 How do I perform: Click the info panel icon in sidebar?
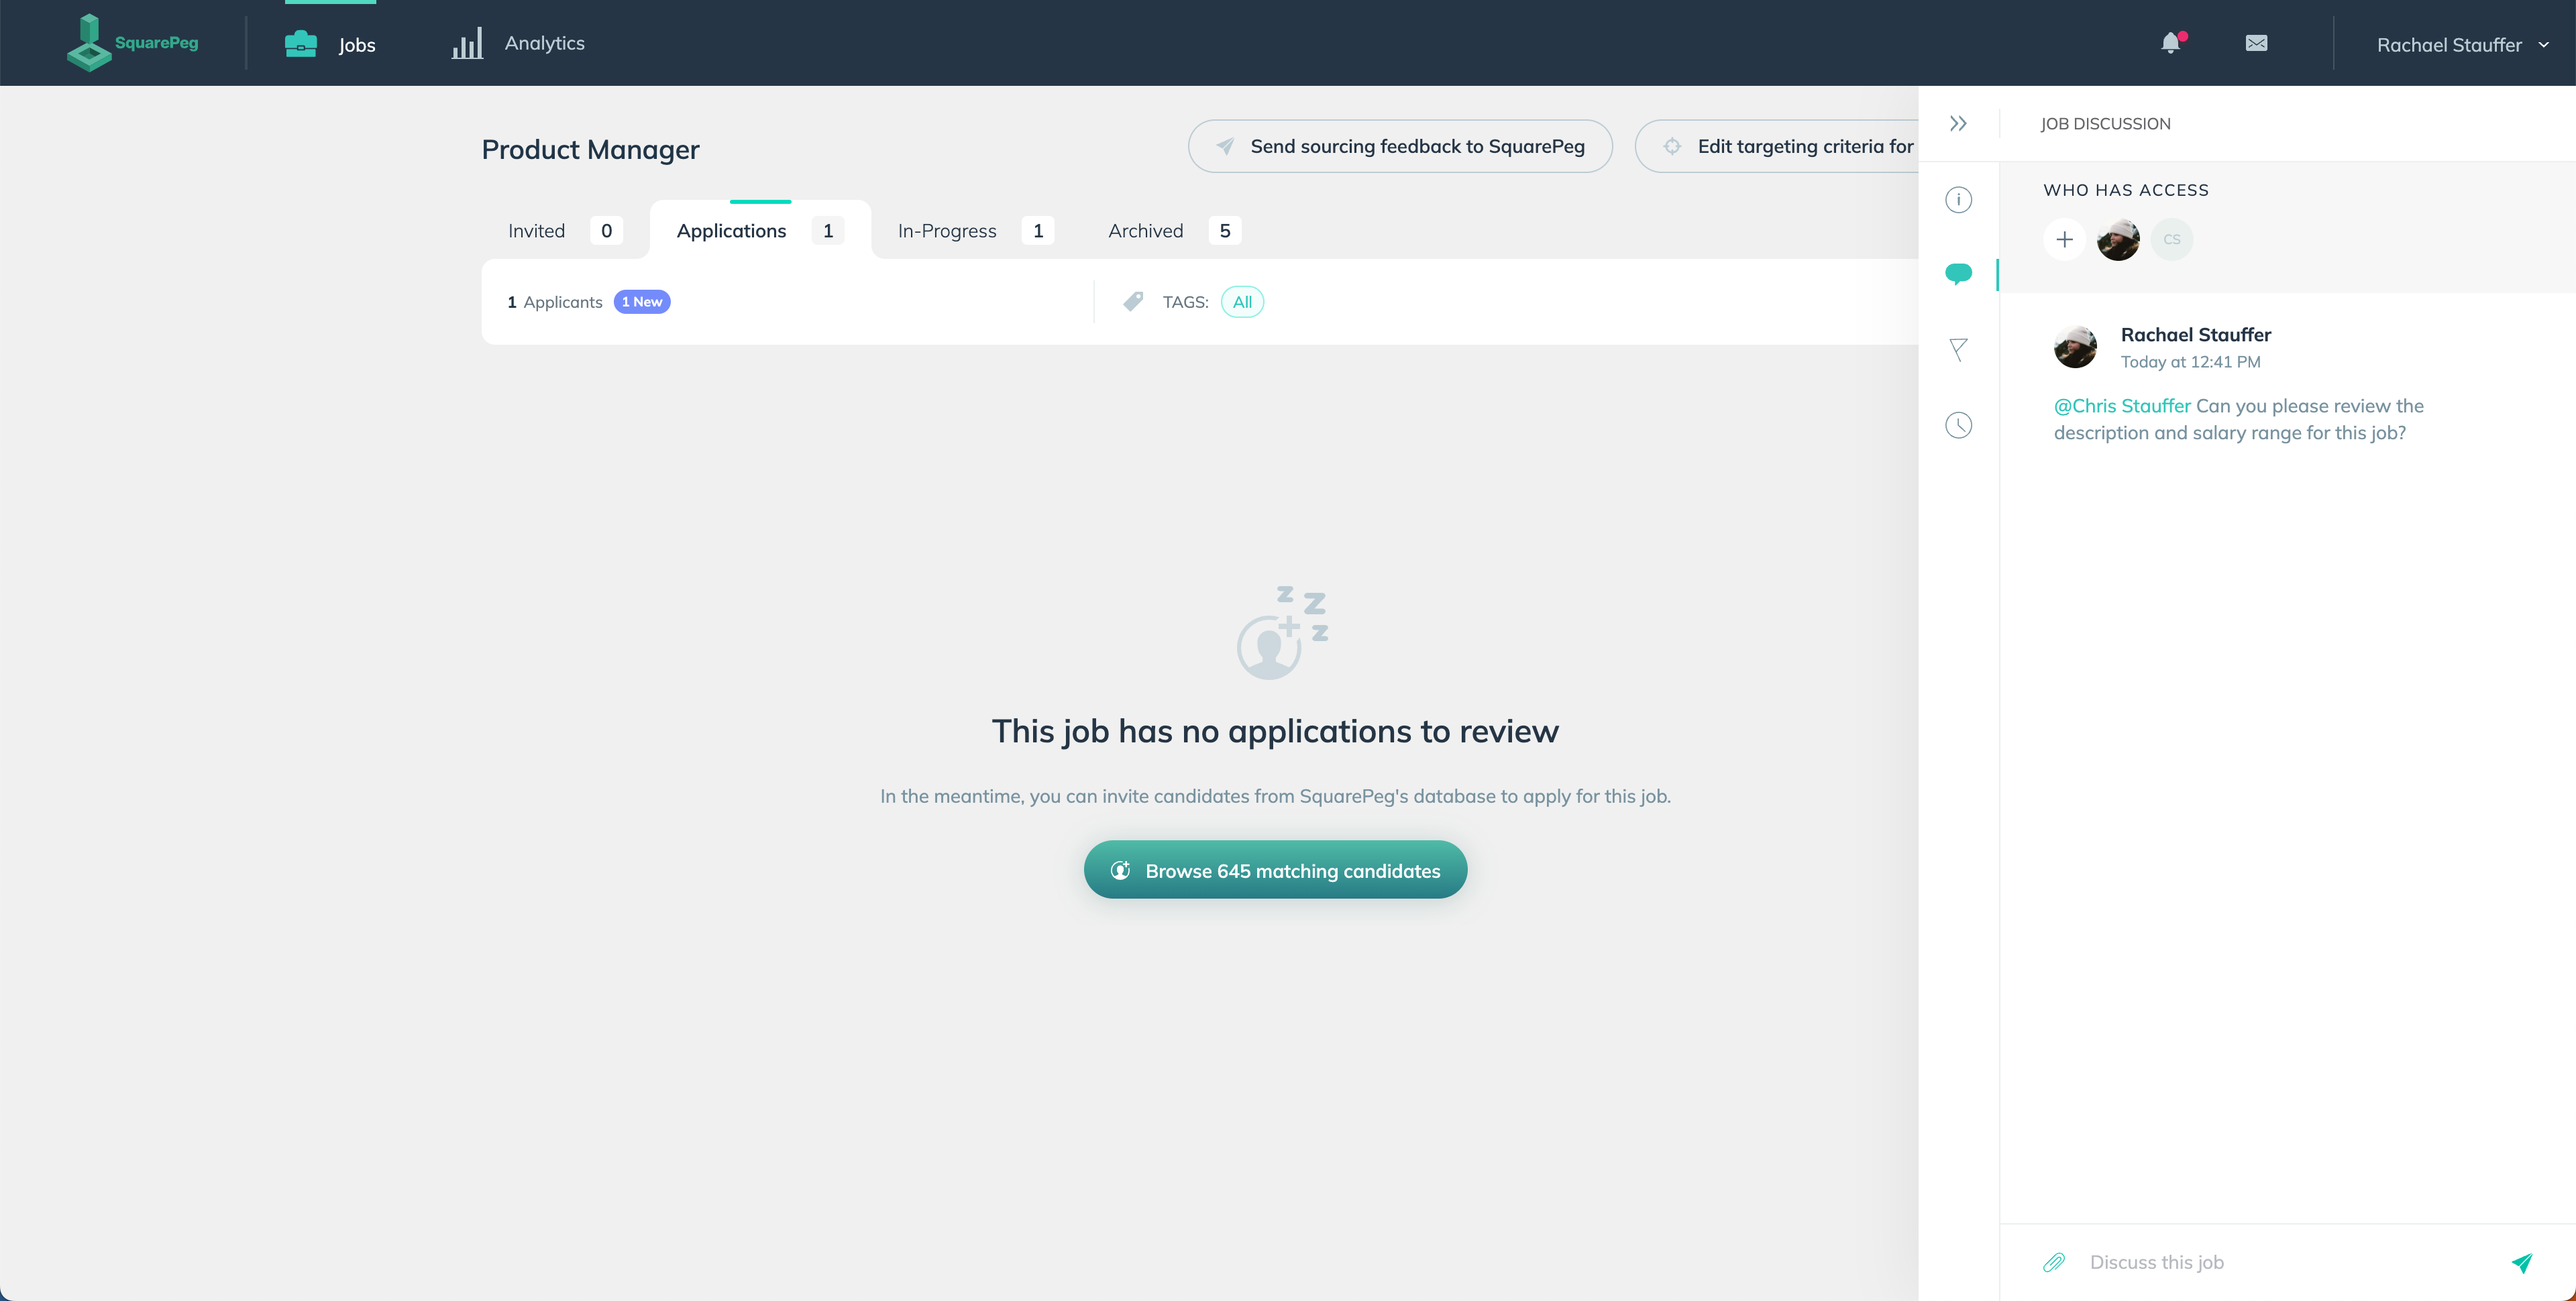(1959, 199)
